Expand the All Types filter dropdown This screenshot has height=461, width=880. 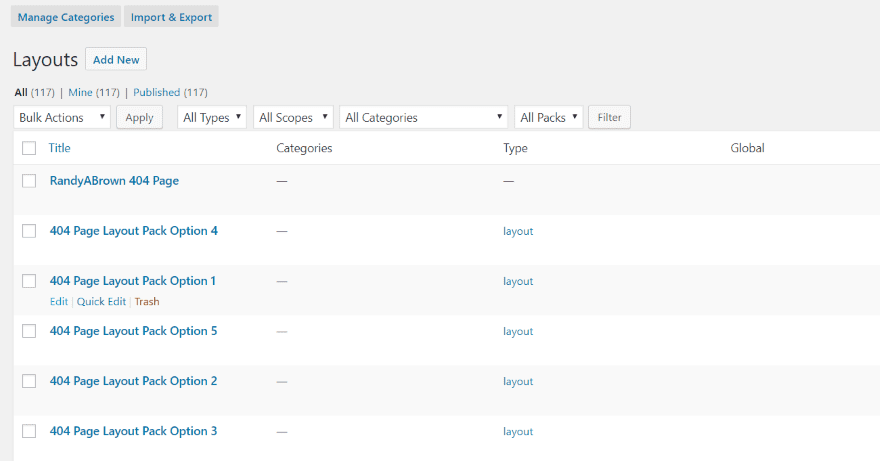[212, 117]
